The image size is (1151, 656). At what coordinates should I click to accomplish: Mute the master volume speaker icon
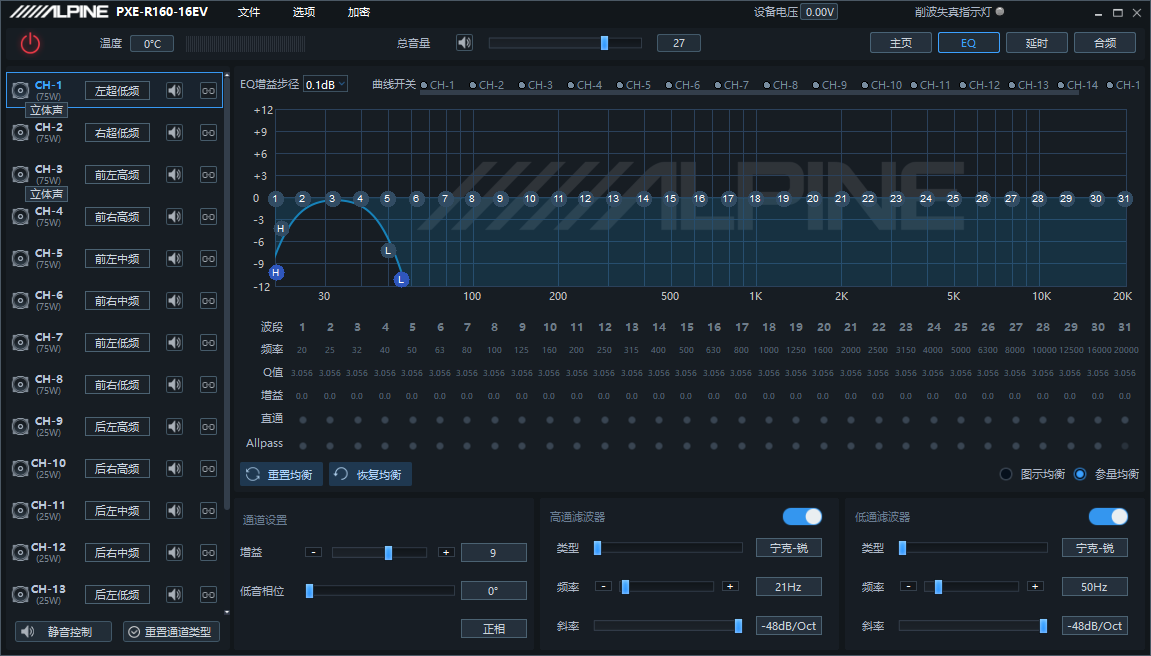pos(464,43)
